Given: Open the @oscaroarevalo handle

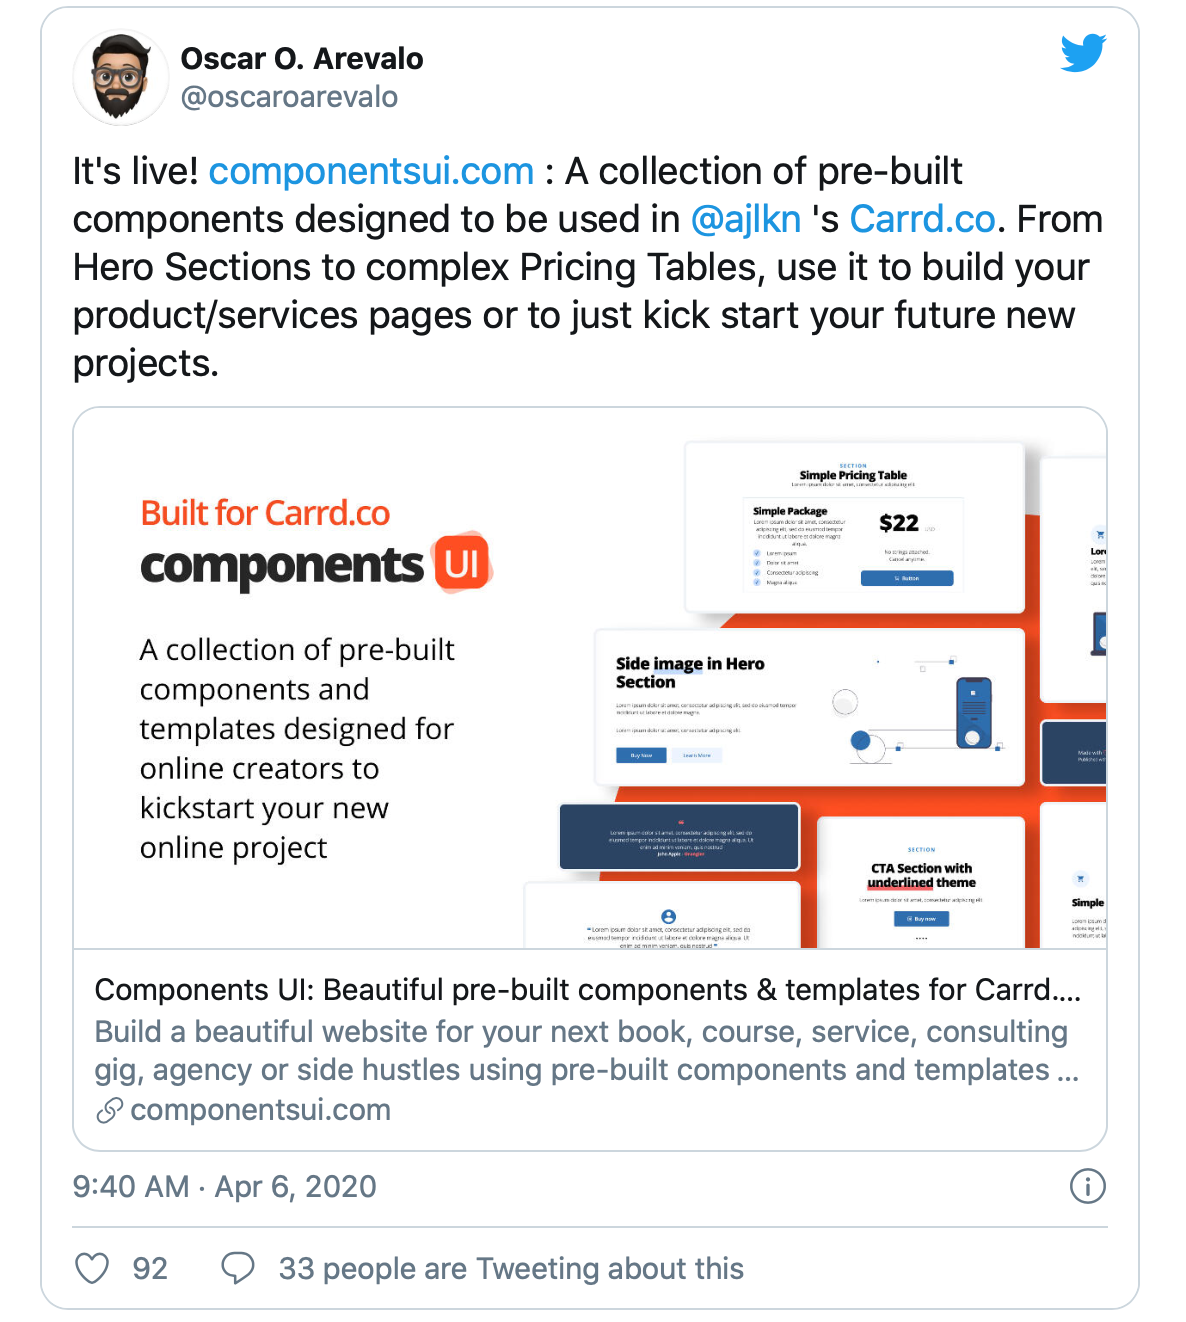Looking at the screenshot, I should (289, 97).
